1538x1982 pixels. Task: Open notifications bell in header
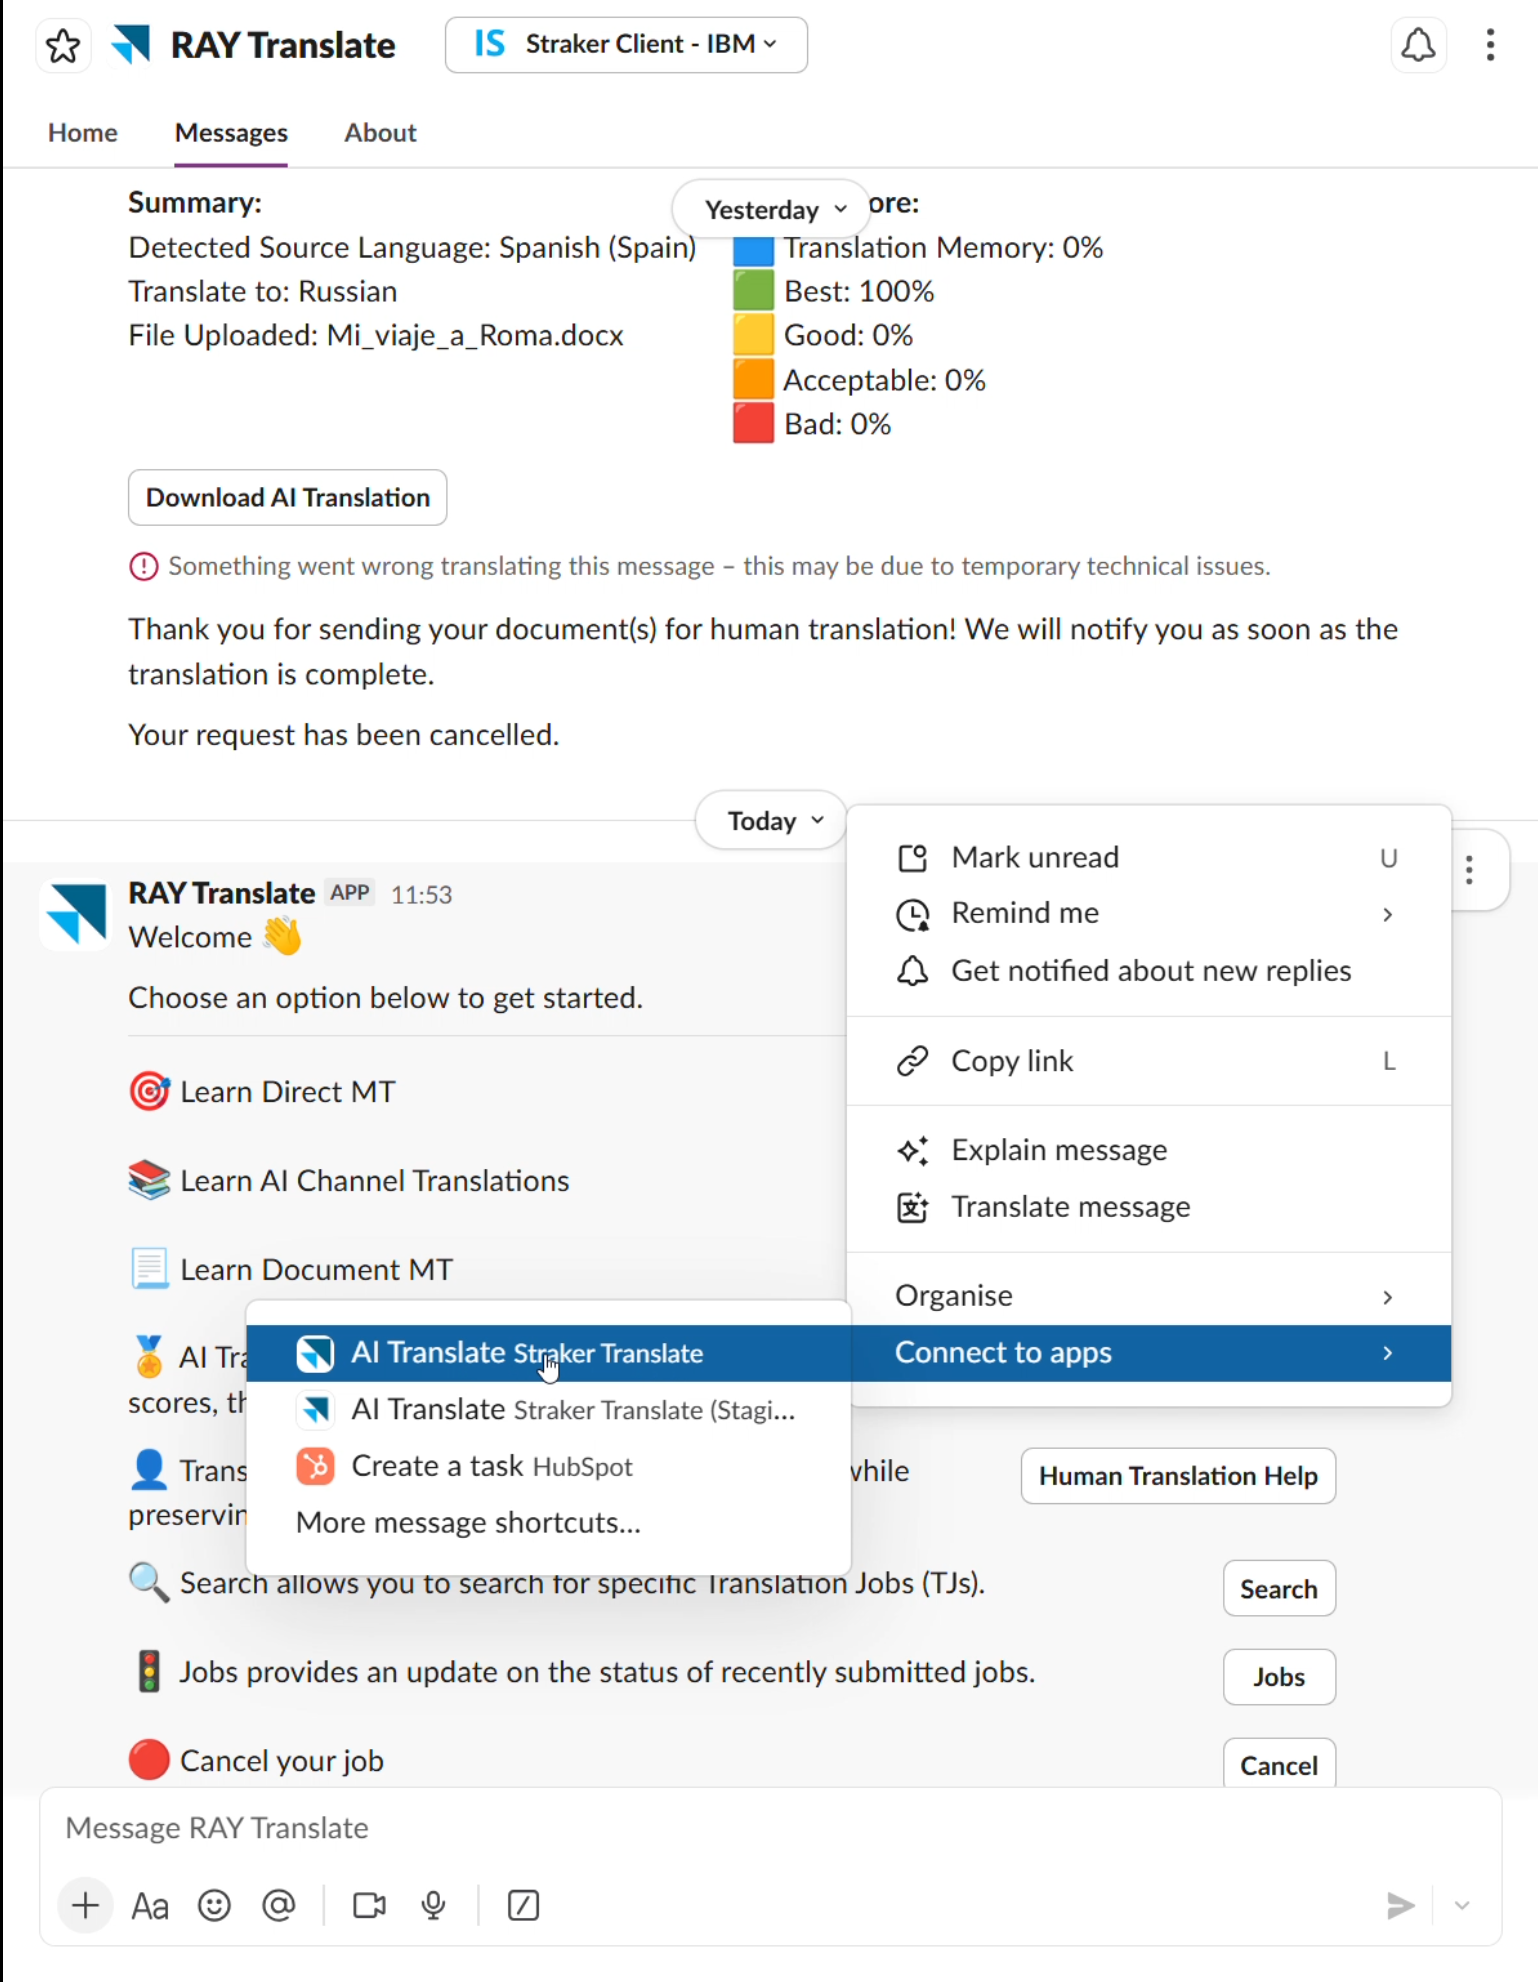point(1417,46)
